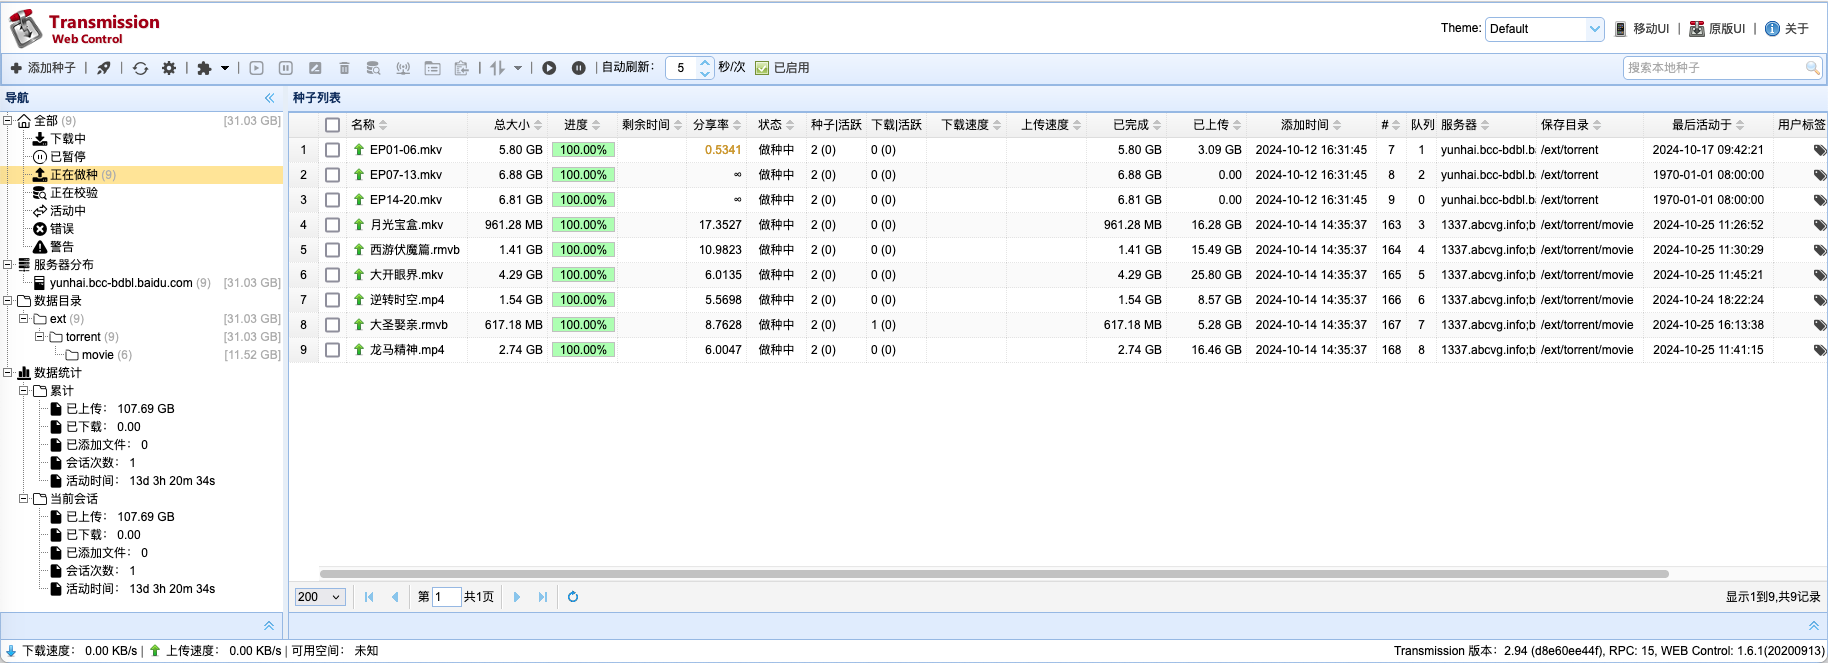This screenshot has height=663, width=1828.
Task: Select all torrents via header checkbox
Action: tap(332, 125)
